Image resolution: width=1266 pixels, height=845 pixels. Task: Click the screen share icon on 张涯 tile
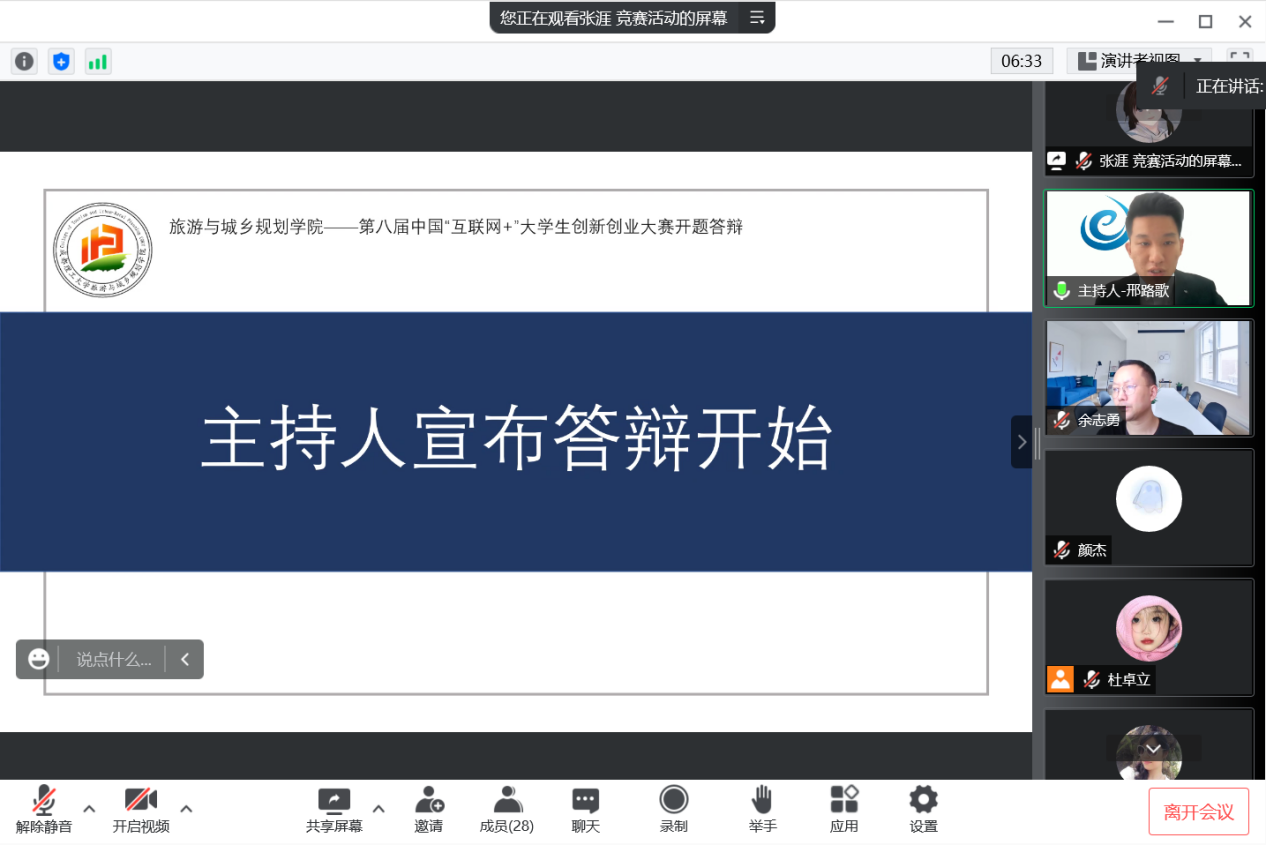(x=1057, y=160)
